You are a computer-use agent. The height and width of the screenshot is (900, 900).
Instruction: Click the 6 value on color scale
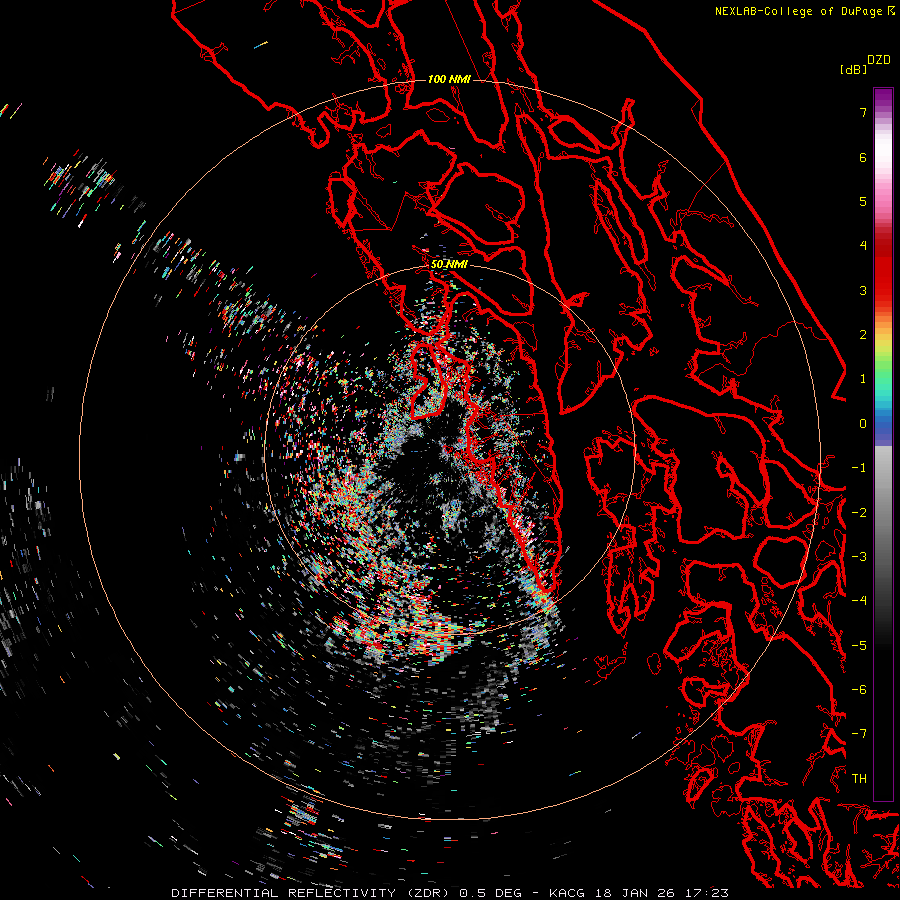click(863, 157)
